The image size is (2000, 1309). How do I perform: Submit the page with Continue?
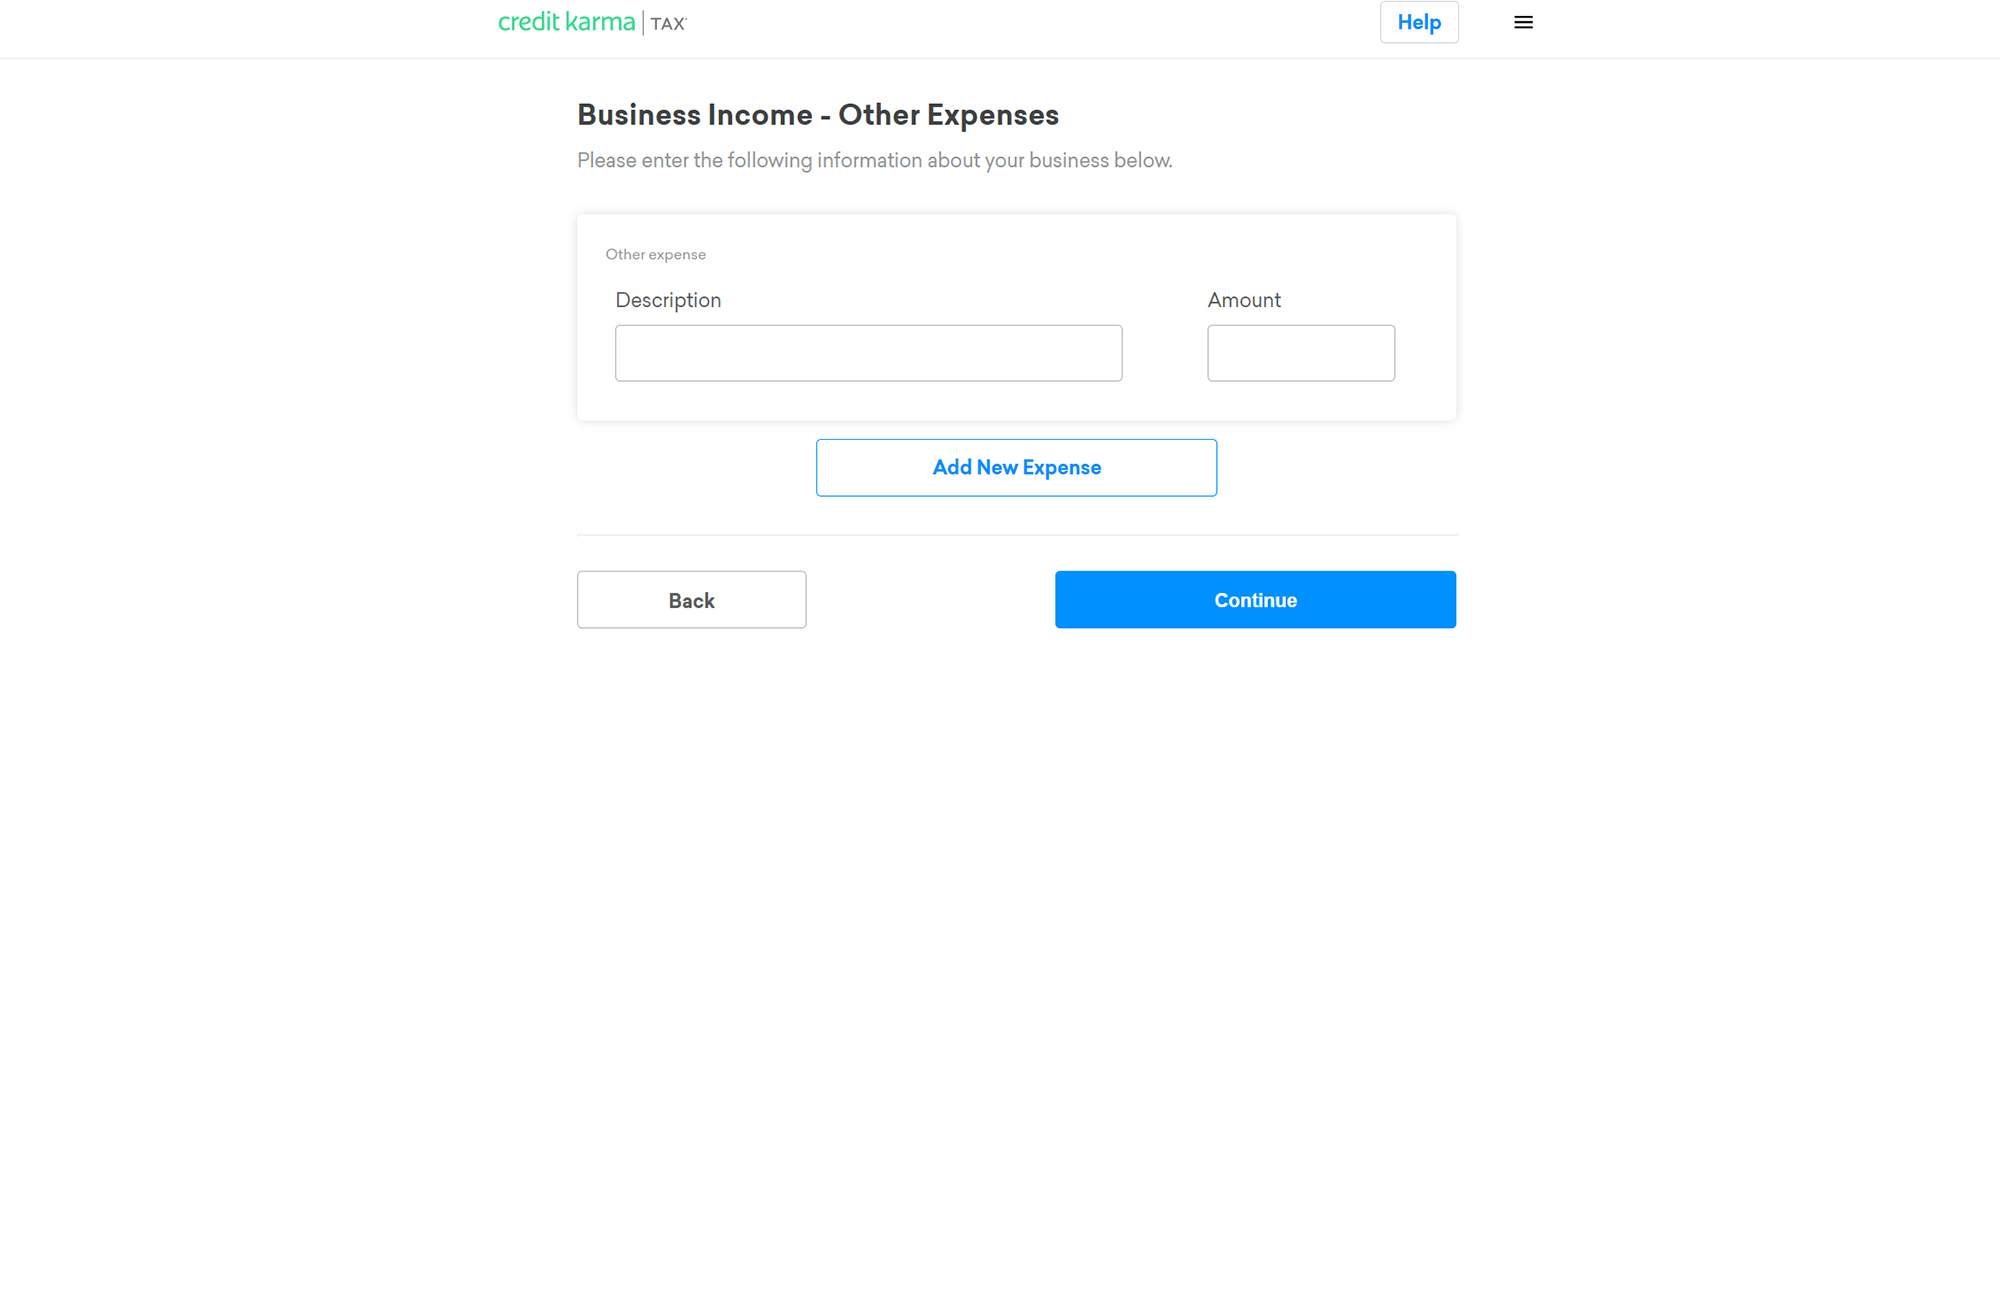tap(1255, 599)
